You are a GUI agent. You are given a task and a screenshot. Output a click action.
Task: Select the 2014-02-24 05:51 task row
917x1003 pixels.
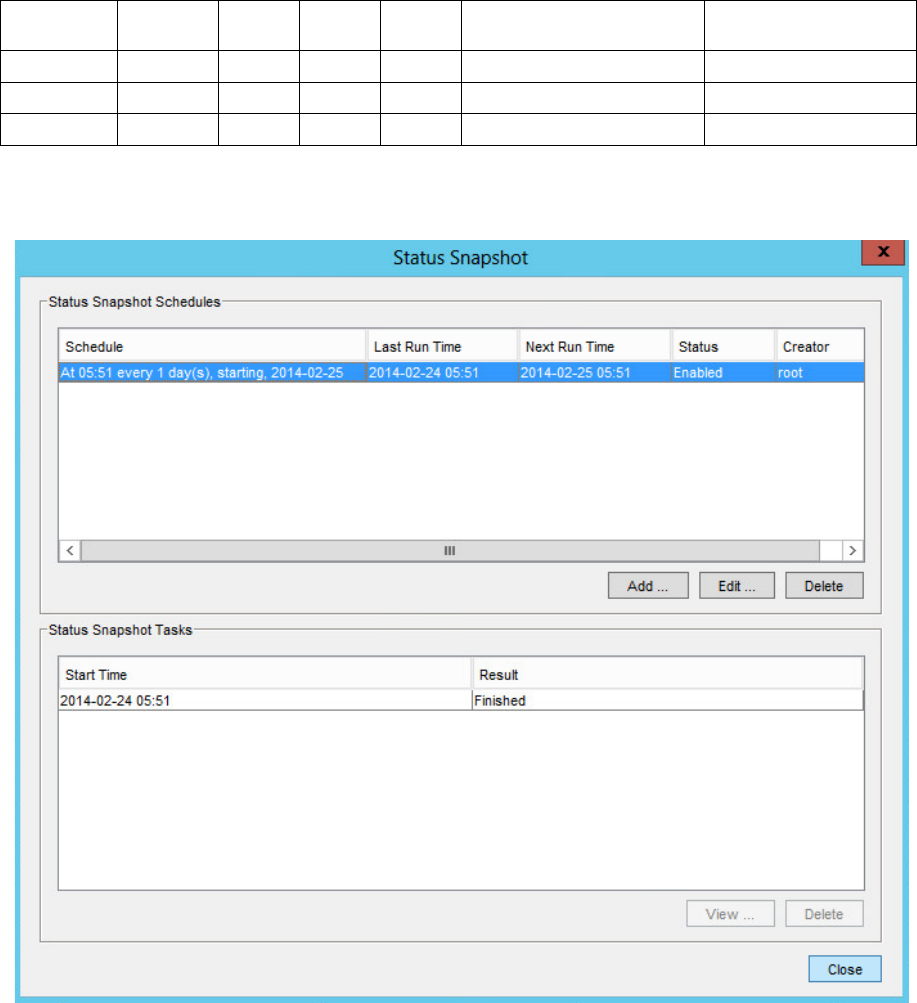[x=265, y=701]
